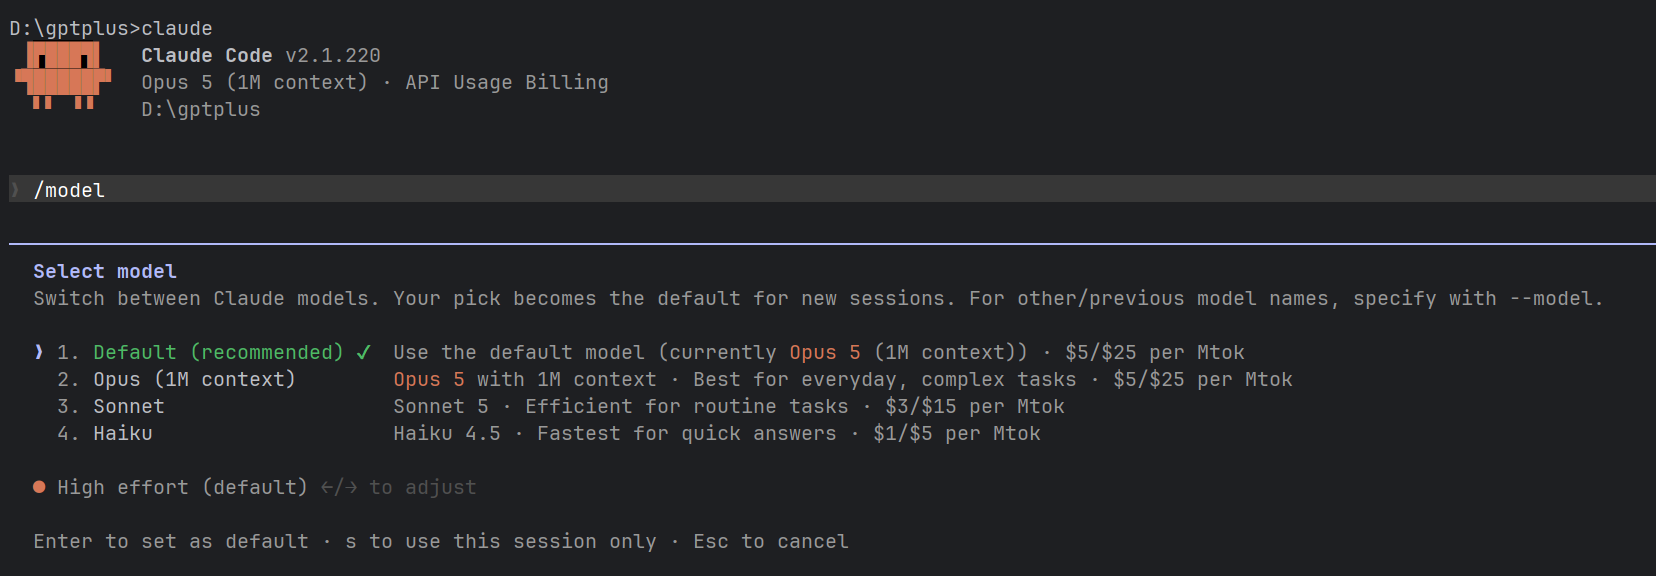Click the prompt chevron before /model

pos(15,190)
